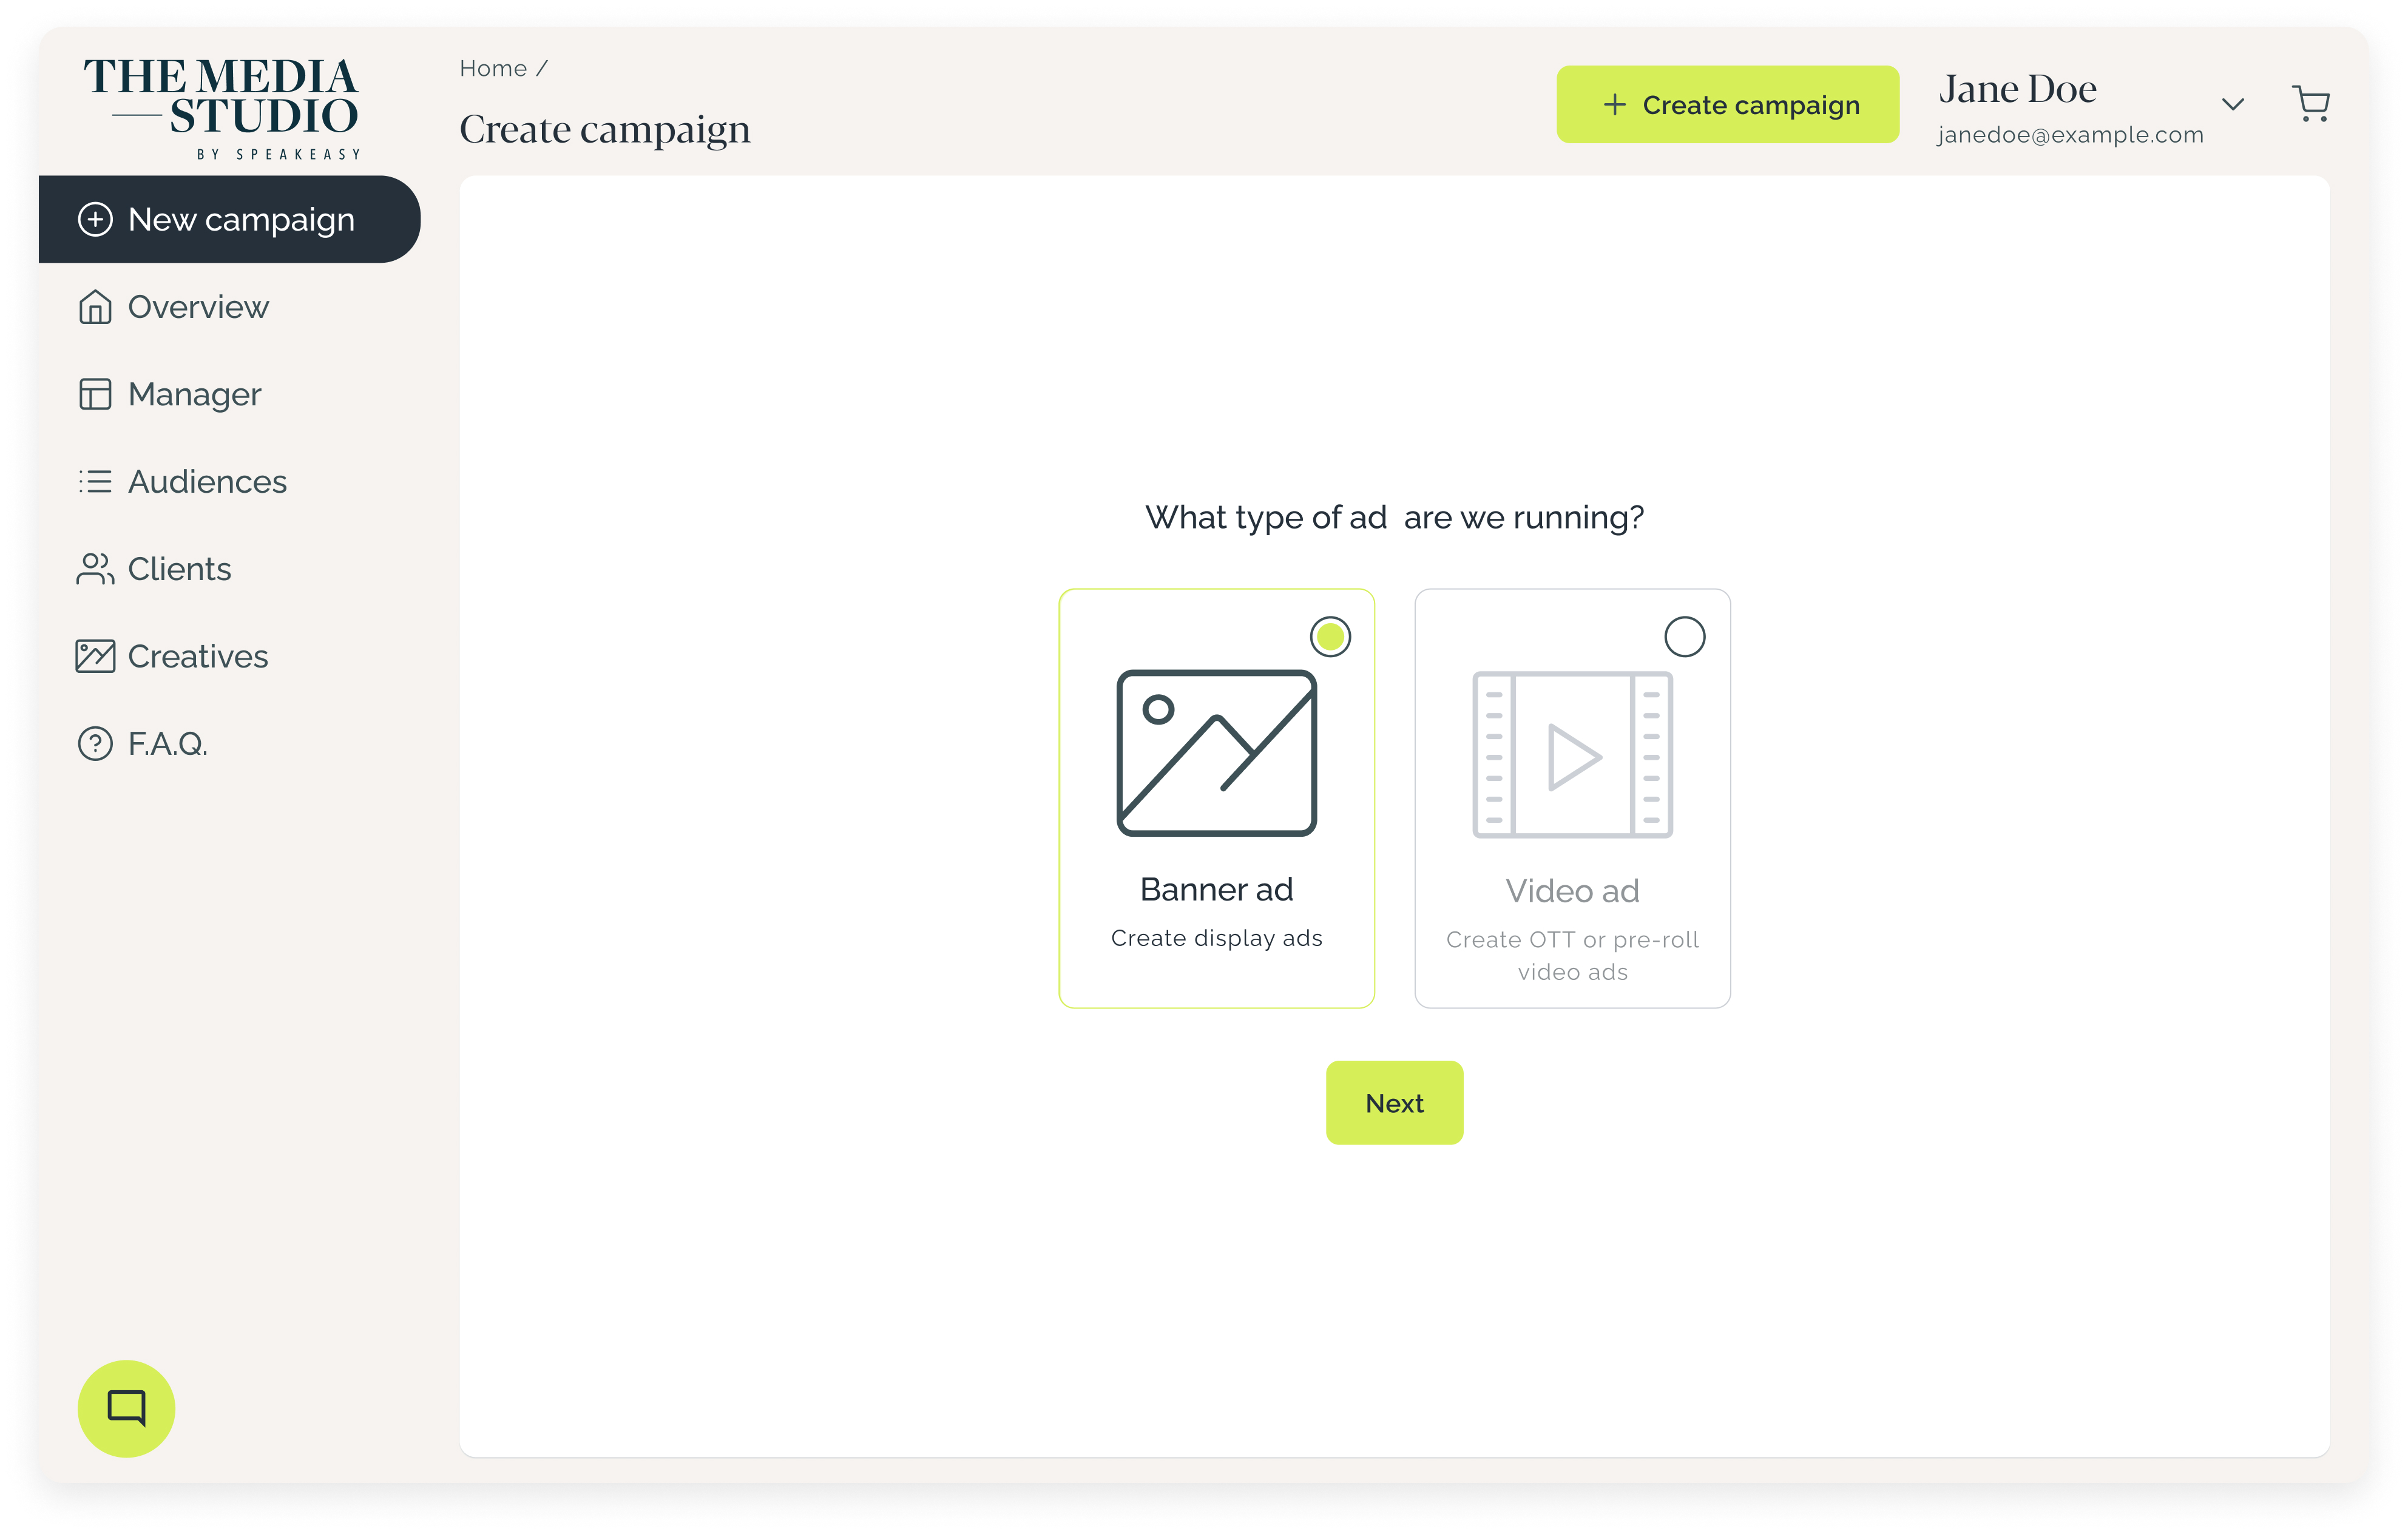Screen dimensions: 2408x1534
Task: Choose the Video ad film thumbnail
Action: (x=1572, y=755)
